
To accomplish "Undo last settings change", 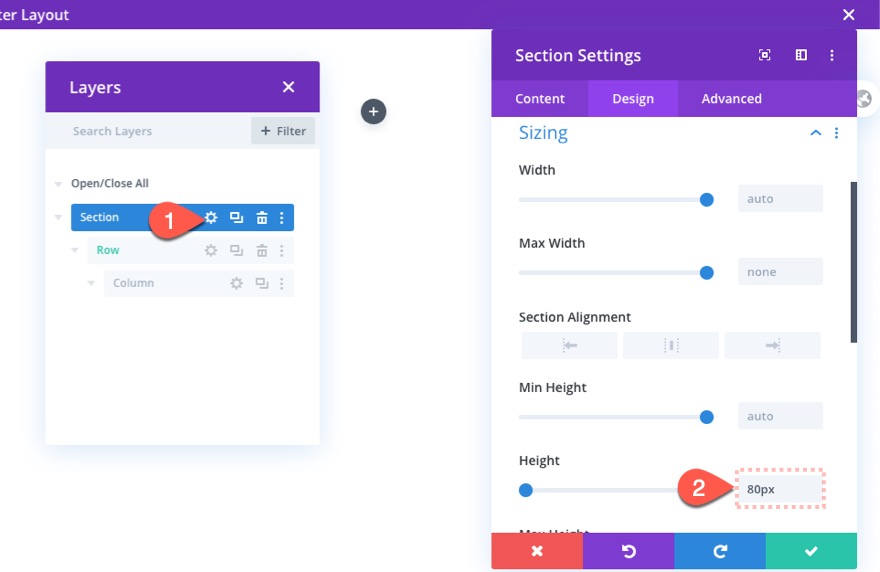I will (629, 551).
